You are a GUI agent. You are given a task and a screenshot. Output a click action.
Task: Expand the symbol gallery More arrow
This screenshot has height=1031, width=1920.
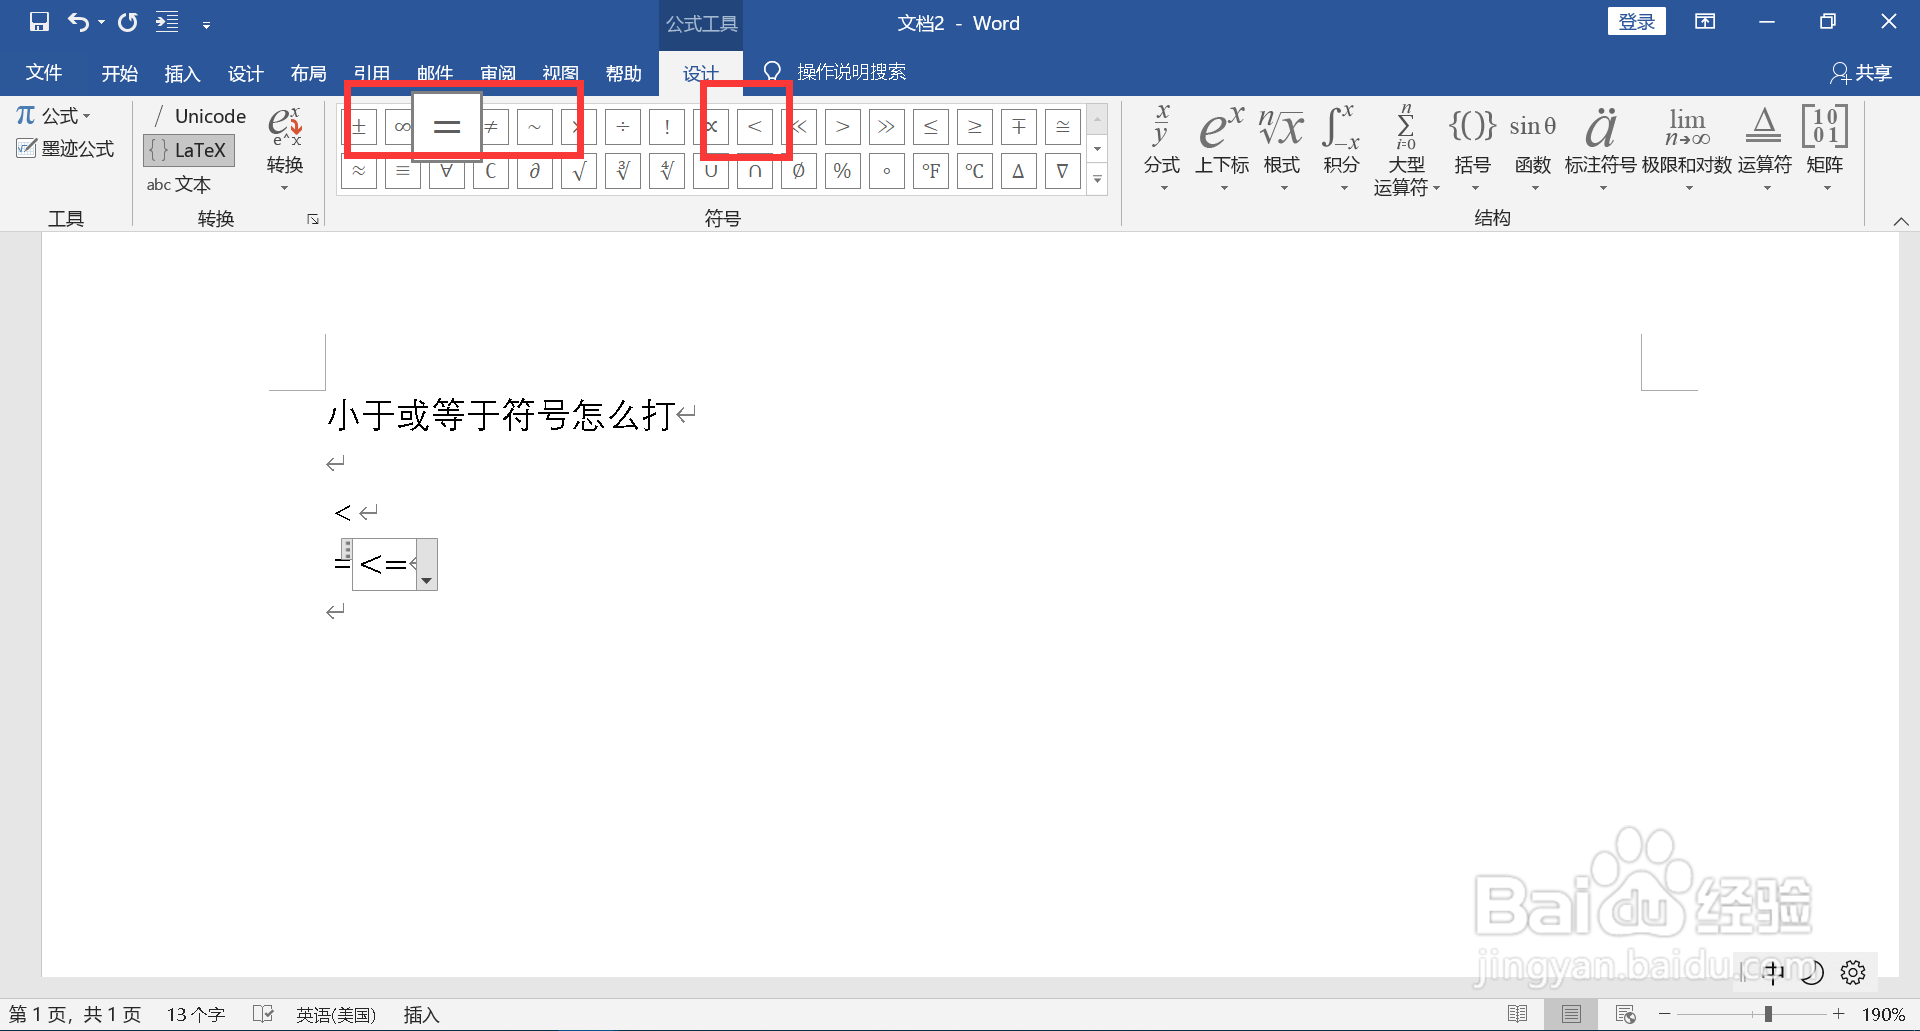point(1097,180)
